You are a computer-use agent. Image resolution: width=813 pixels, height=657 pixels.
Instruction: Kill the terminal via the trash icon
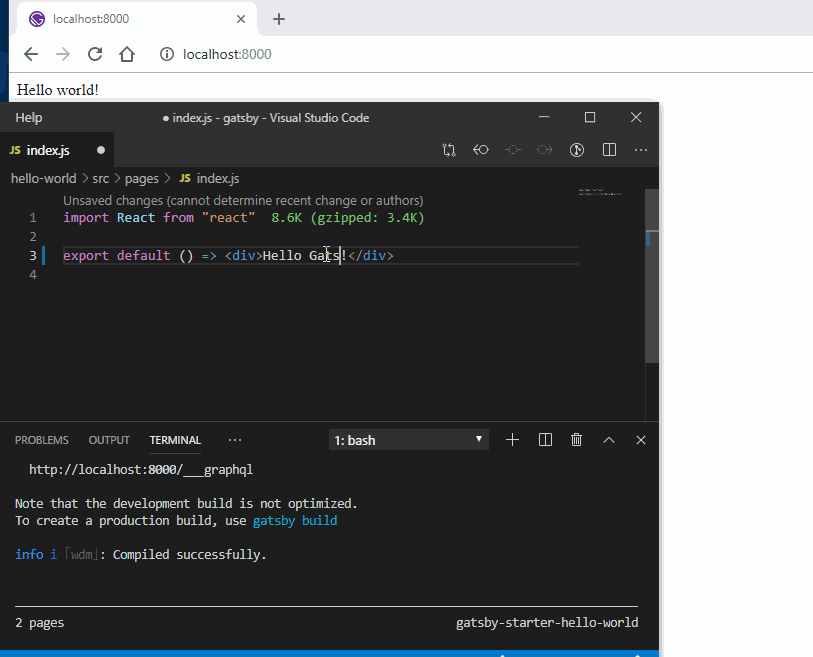[x=577, y=439]
